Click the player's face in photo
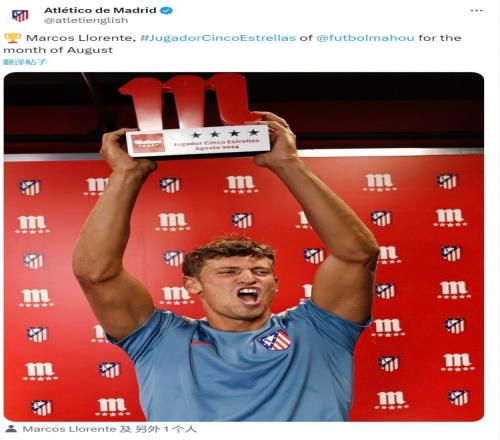This screenshot has width=500, height=440. (x=237, y=283)
